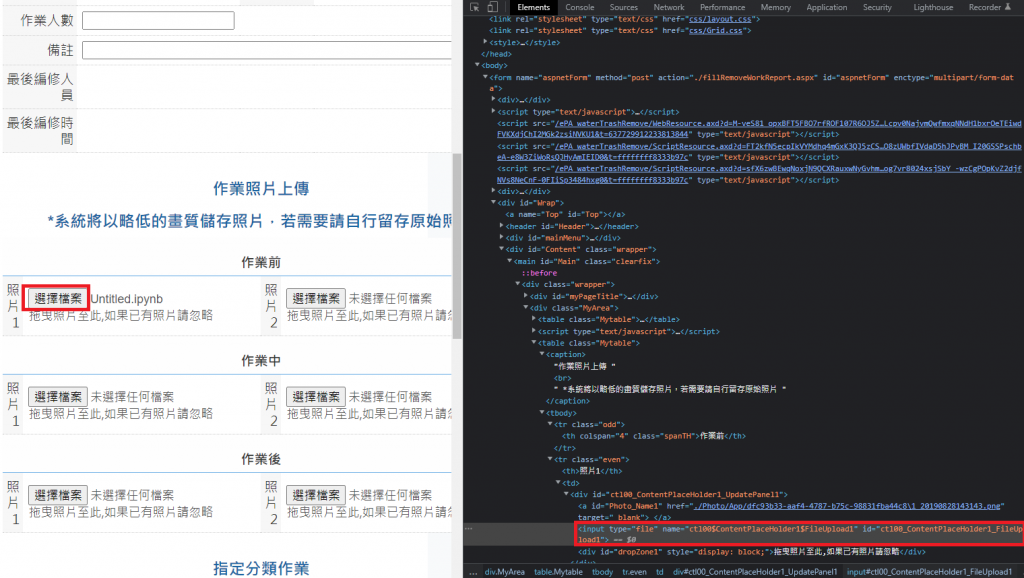Collapse the caption element node
Viewport: 1024px width, 578px height.
(x=541, y=354)
